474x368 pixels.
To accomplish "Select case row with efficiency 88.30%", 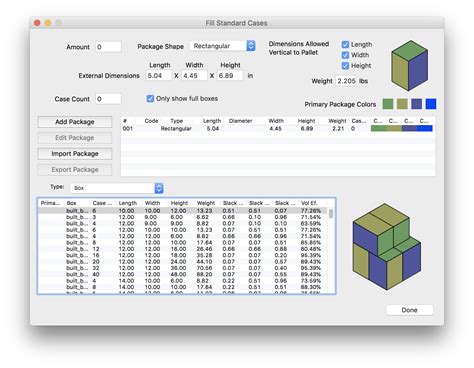I will tap(183, 287).
